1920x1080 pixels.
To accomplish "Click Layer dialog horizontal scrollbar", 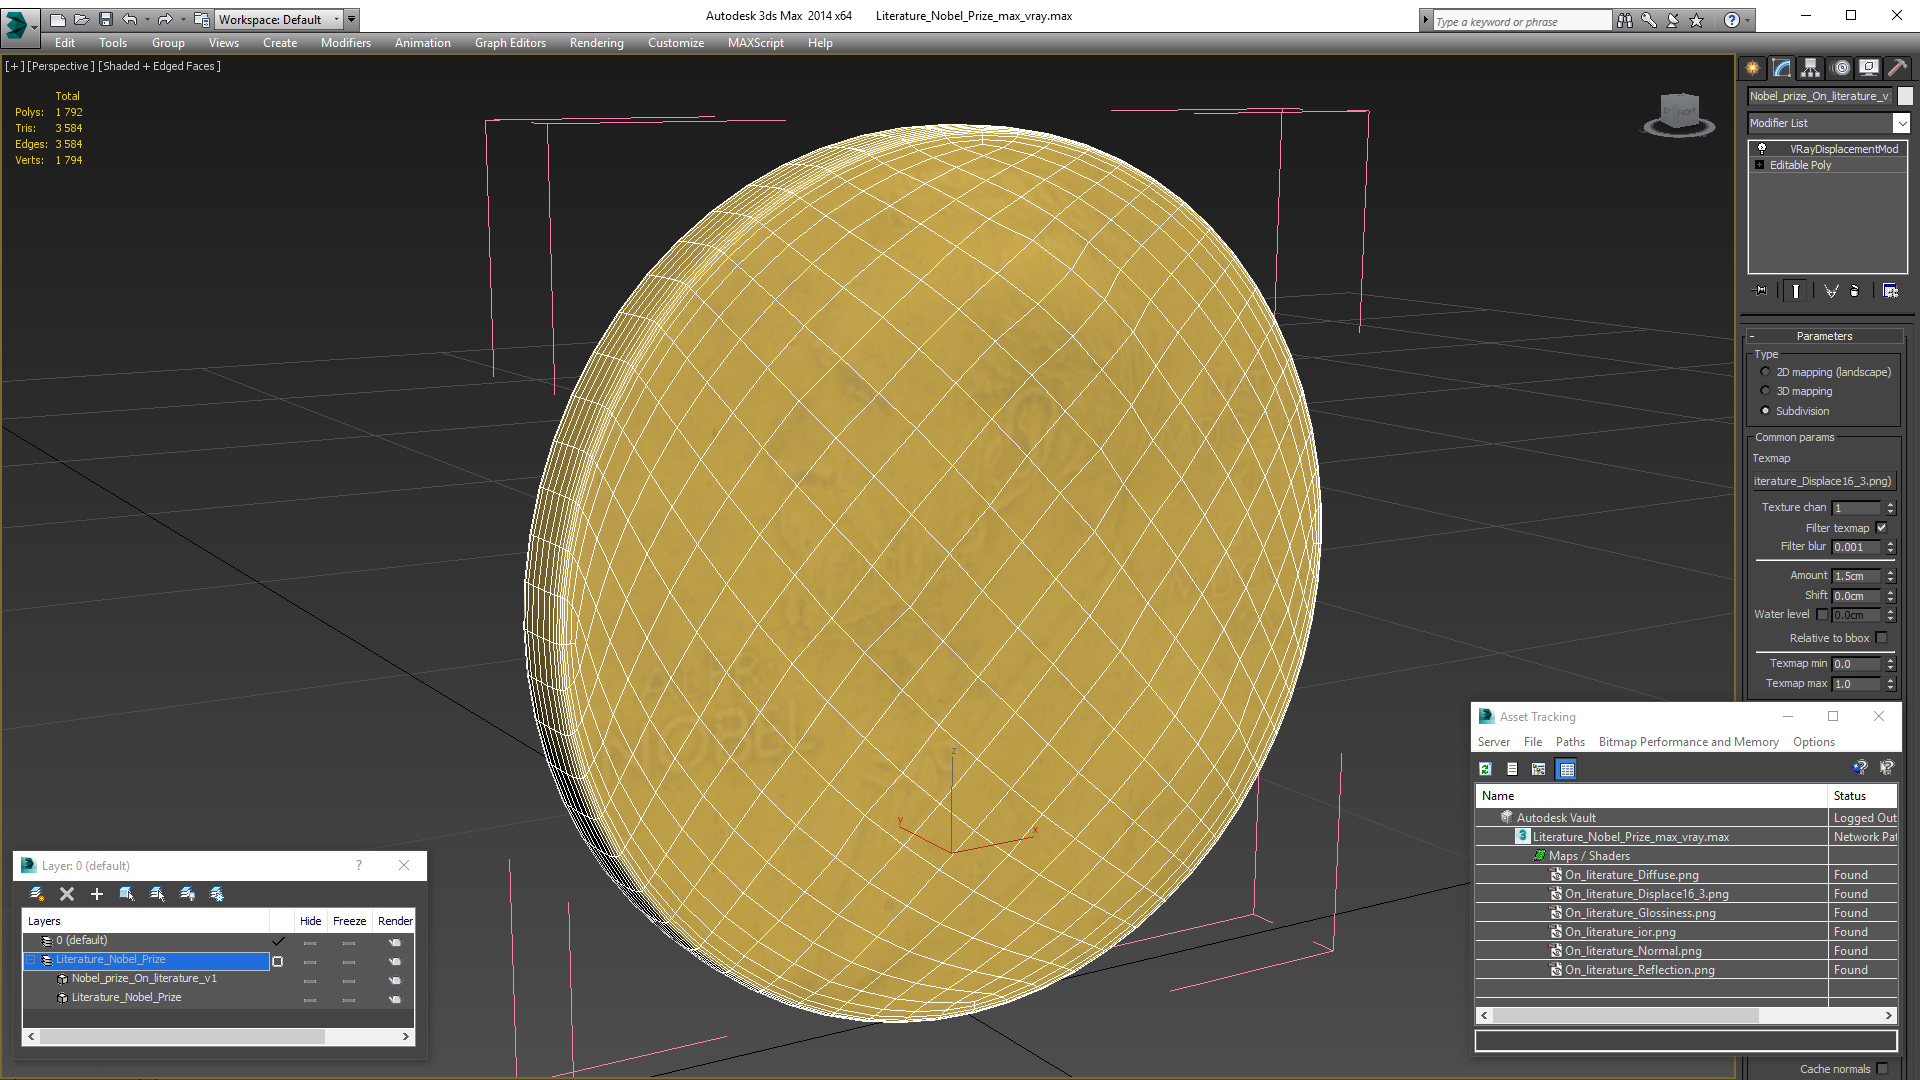I will [219, 1036].
